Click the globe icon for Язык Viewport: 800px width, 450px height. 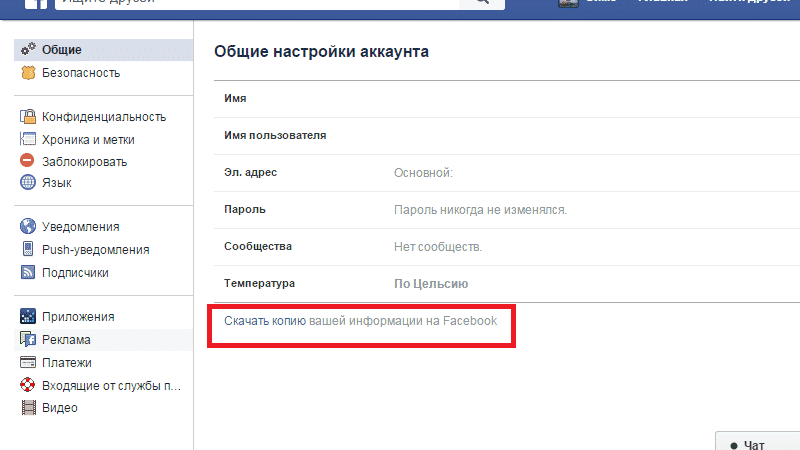28,182
